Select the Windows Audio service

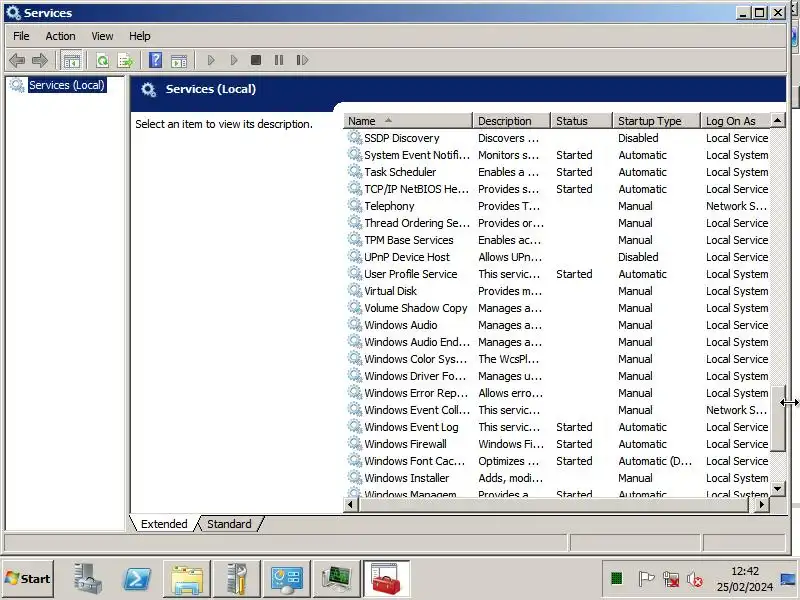pos(558,325)
